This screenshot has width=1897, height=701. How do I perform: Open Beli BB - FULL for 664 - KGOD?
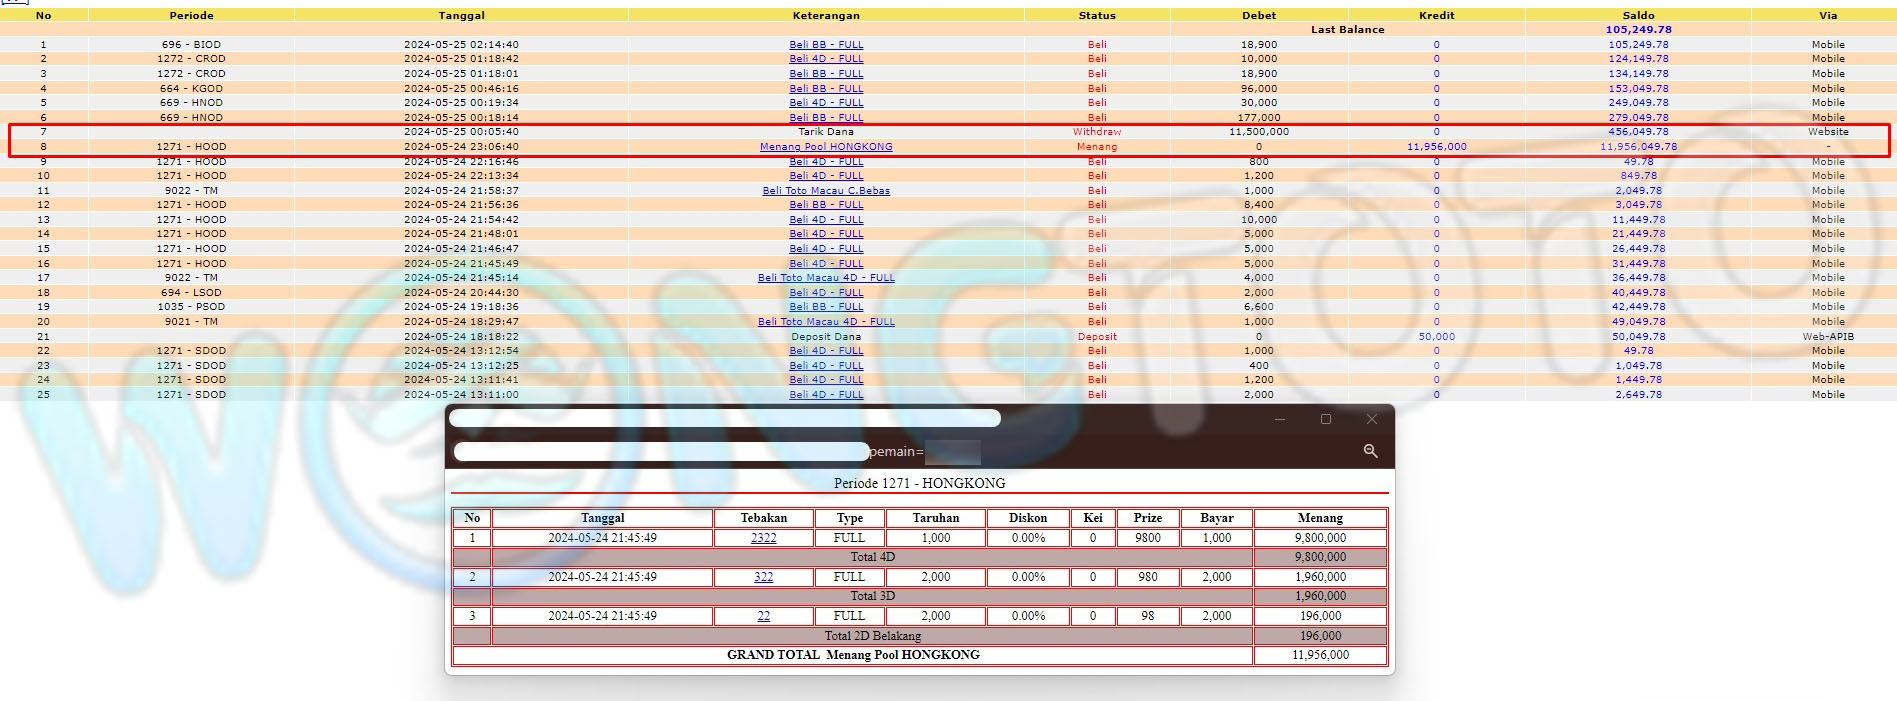click(825, 89)
